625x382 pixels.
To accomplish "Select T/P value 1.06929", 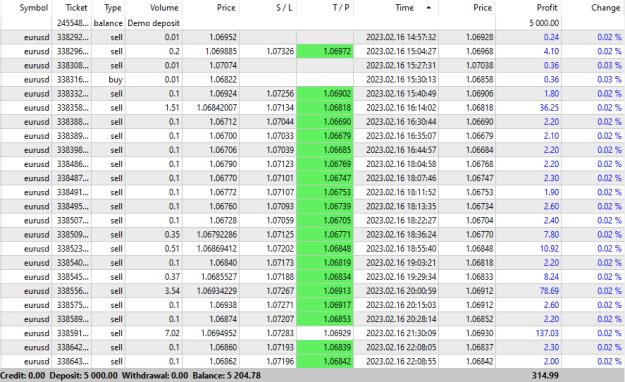I will click(337, 333).
